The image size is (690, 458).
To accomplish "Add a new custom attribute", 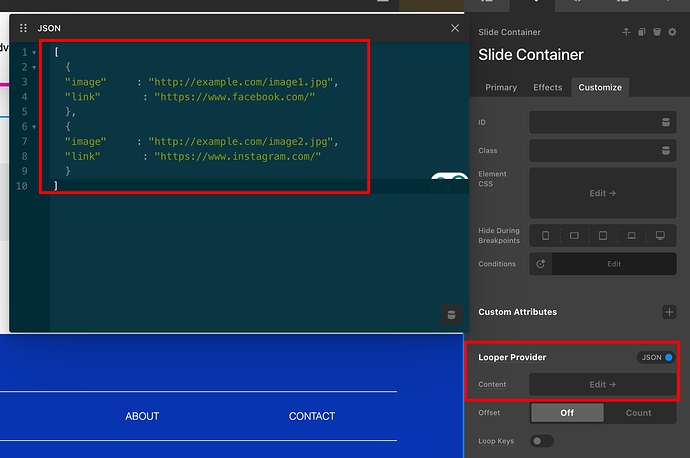I will pyautogui.click(x=669, y=312).
